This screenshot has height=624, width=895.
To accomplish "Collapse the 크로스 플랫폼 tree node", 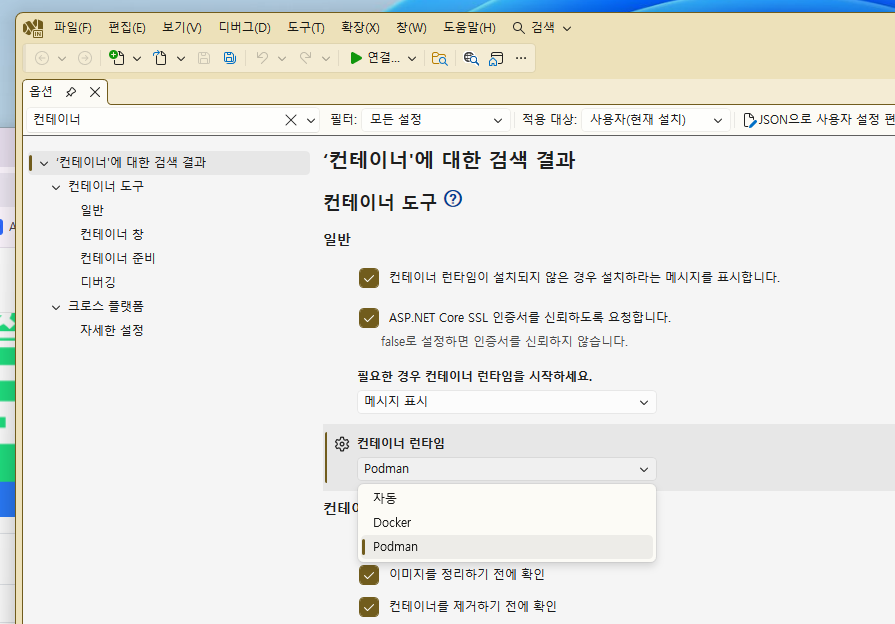I will pyautogui.click(x=56, y=307).
